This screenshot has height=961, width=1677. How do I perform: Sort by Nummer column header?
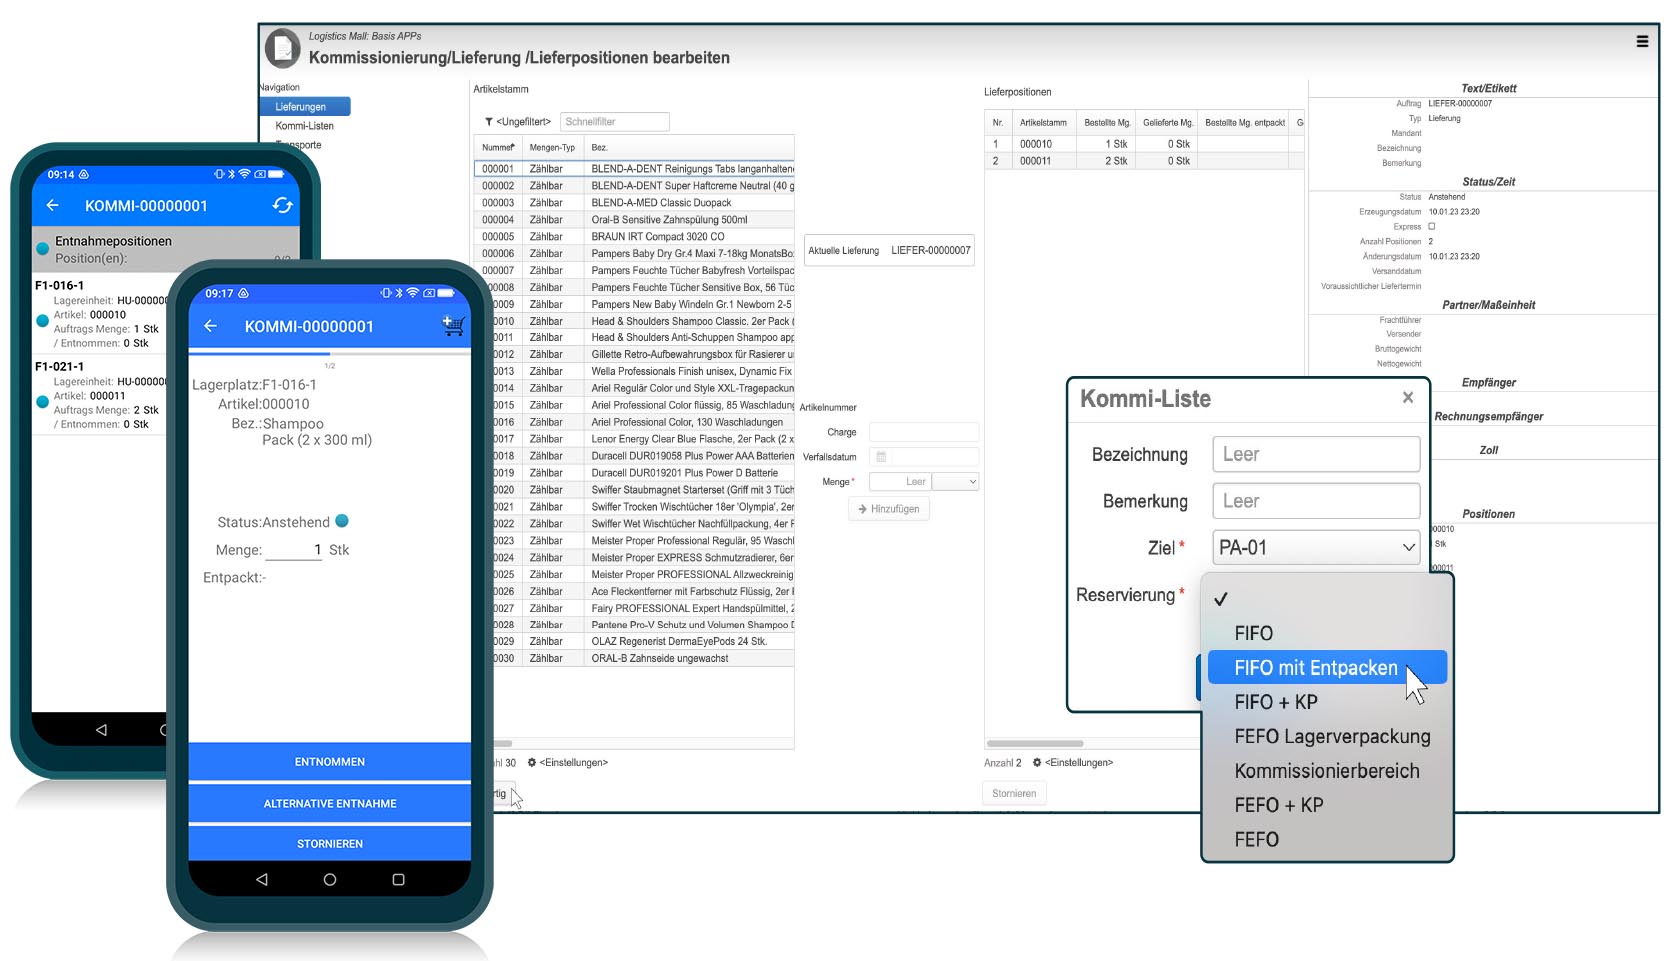498,147
